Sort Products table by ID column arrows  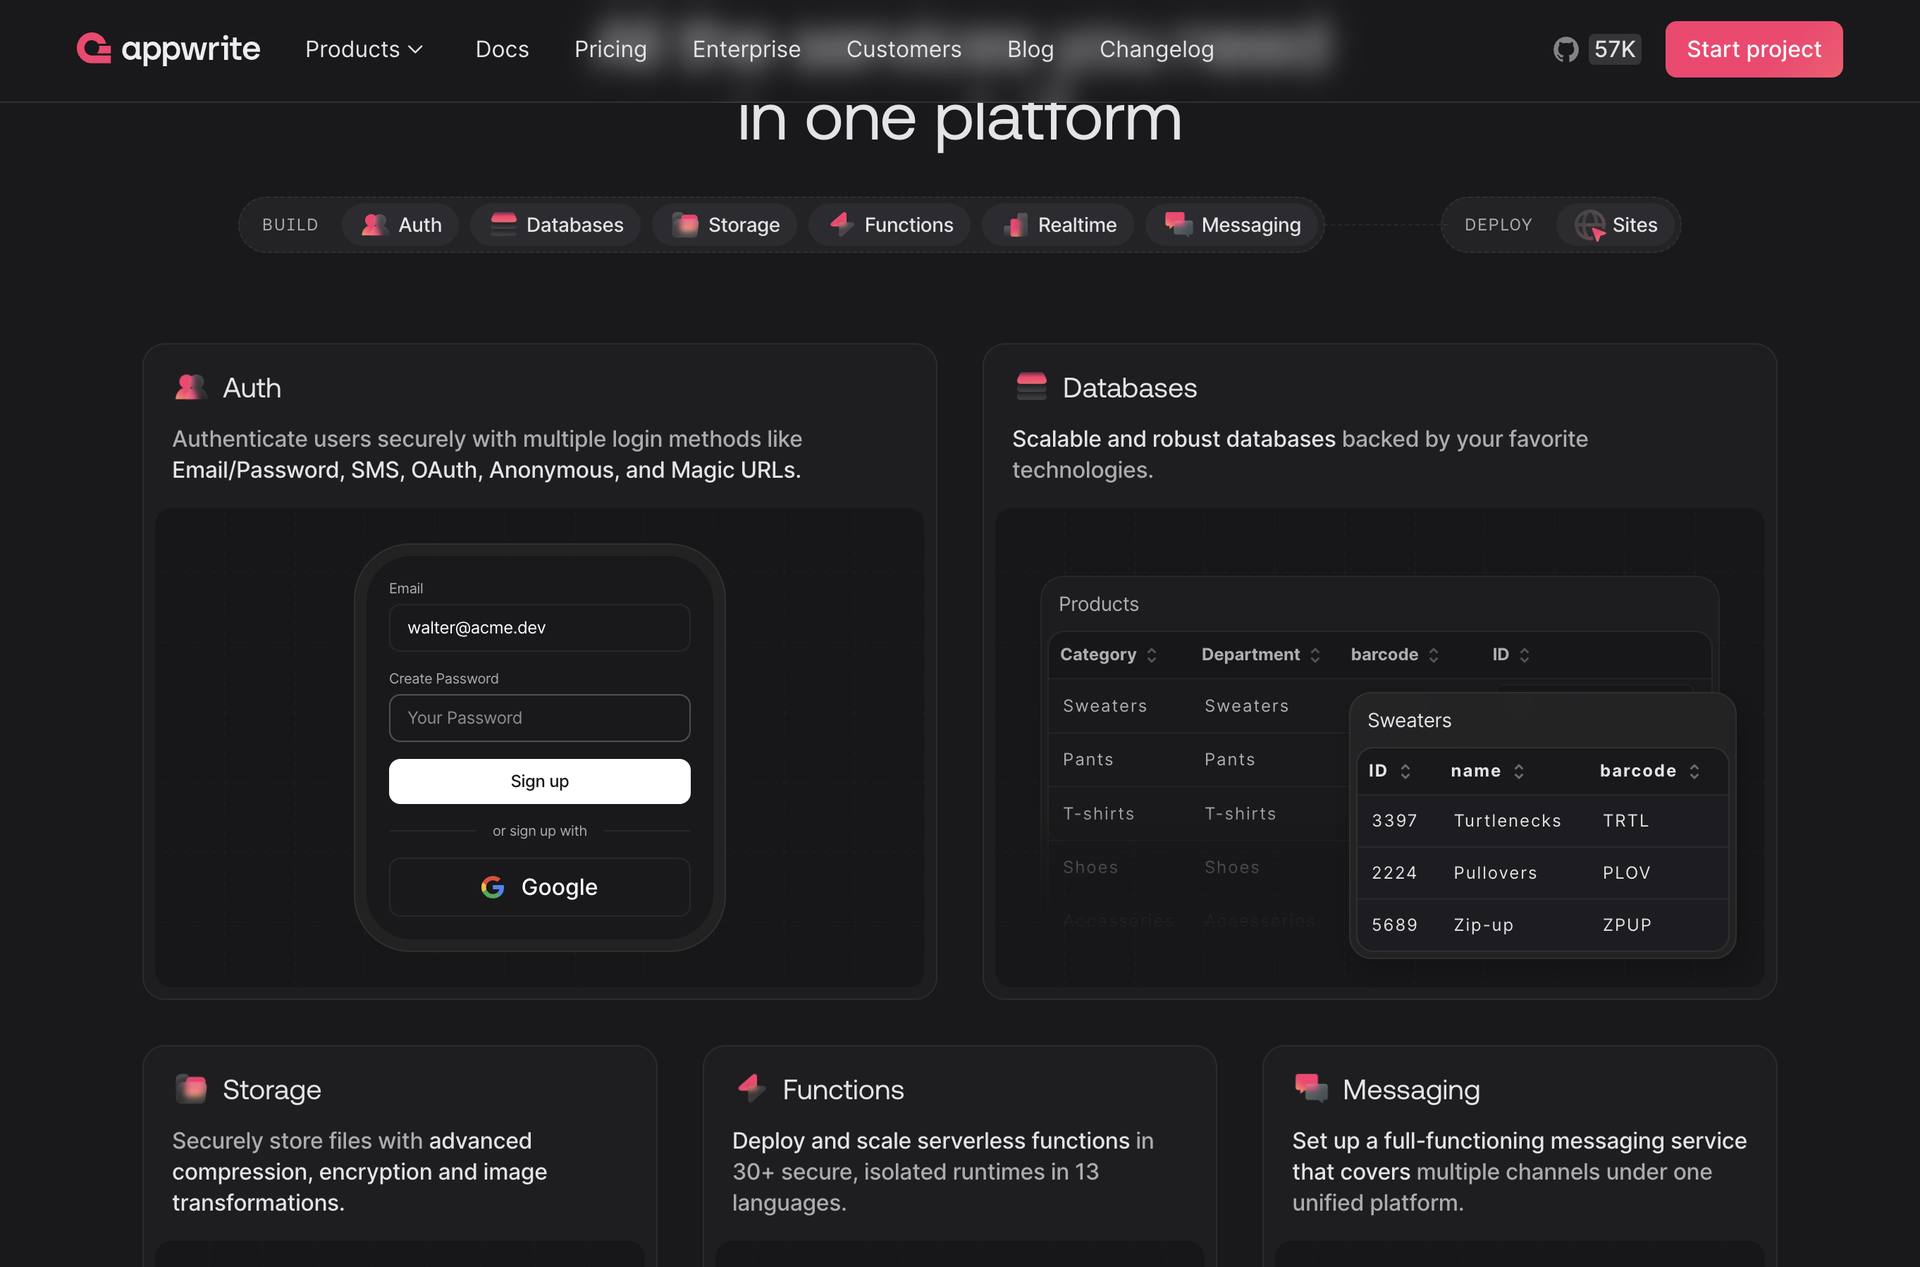pyautogui.click(x=1525, y=655)
